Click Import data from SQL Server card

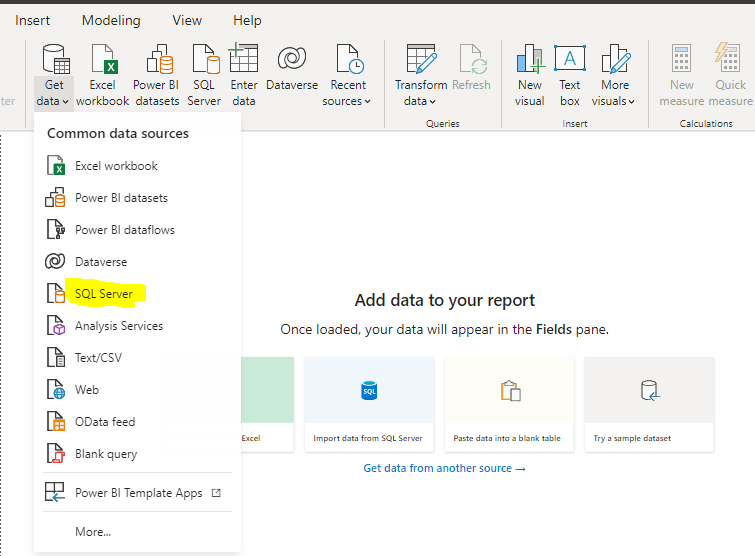tap(369, 404)
